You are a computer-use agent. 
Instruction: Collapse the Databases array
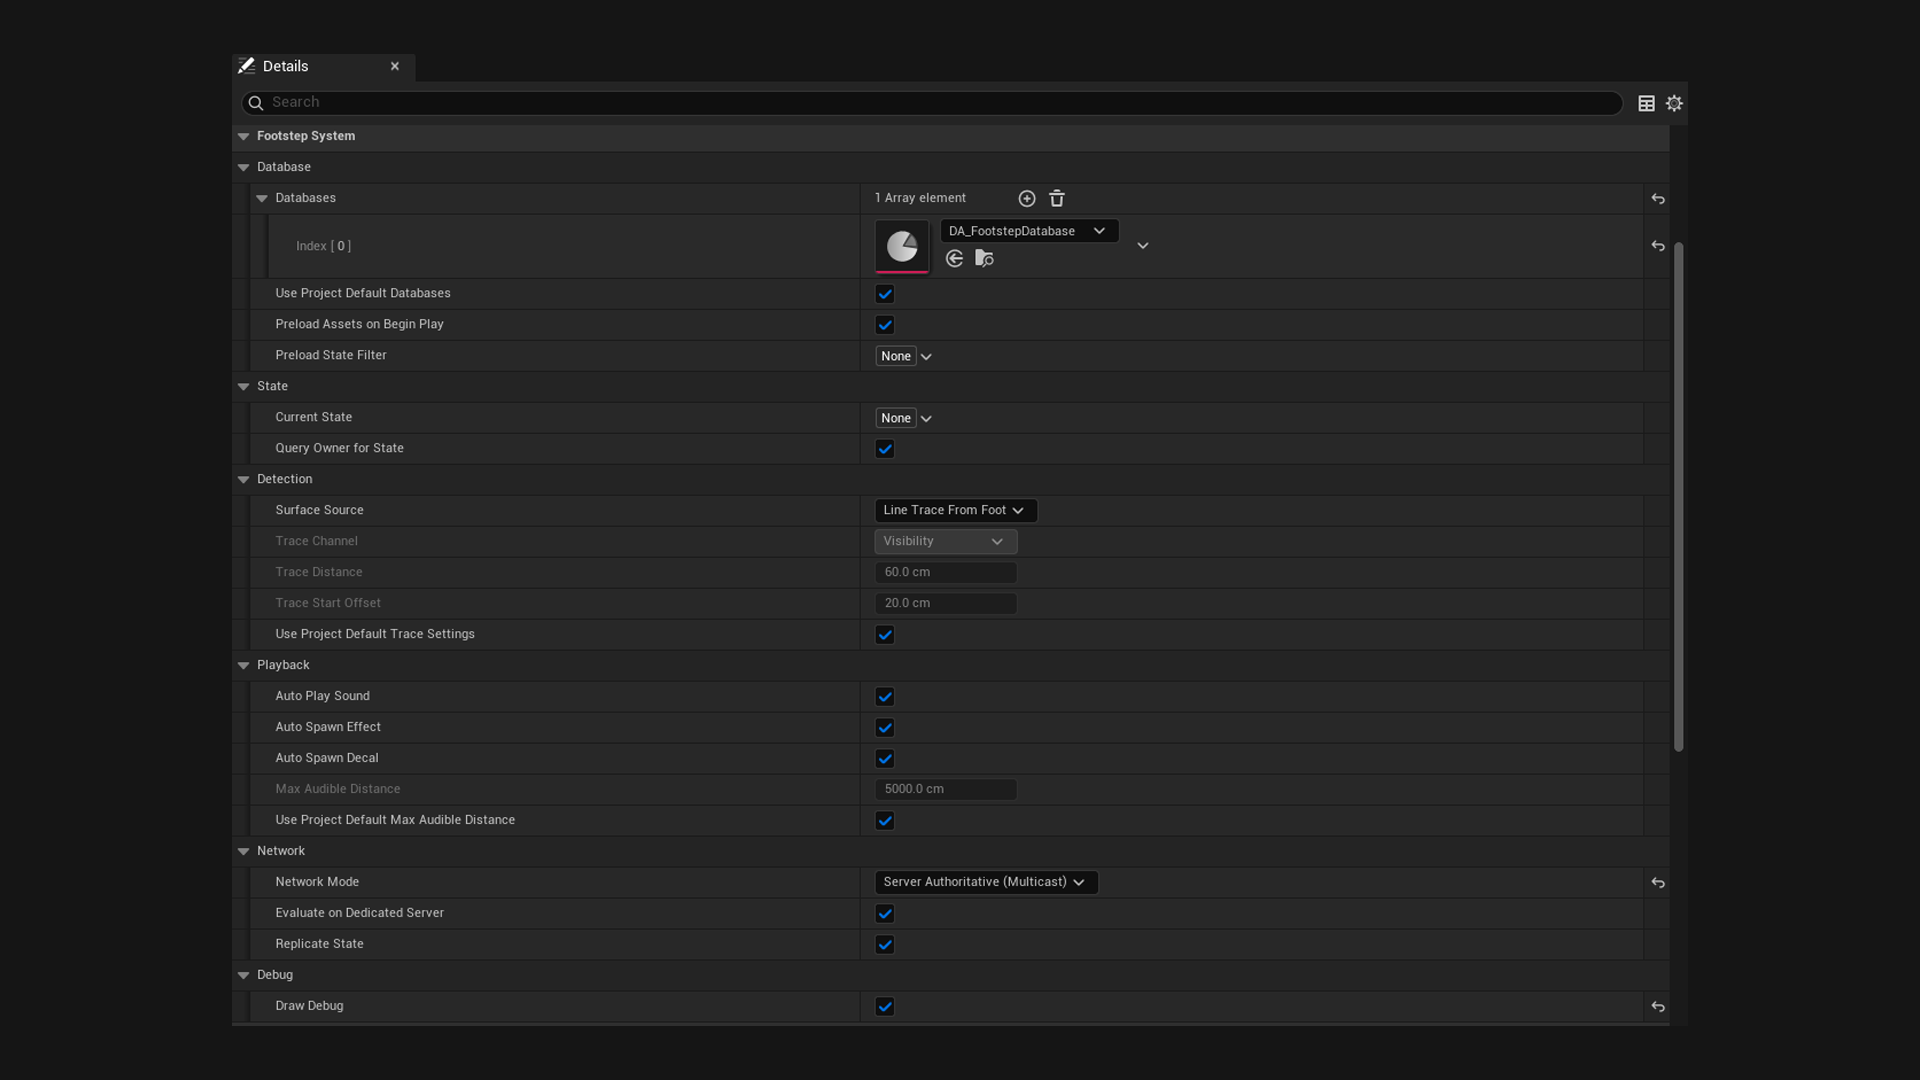262,199
